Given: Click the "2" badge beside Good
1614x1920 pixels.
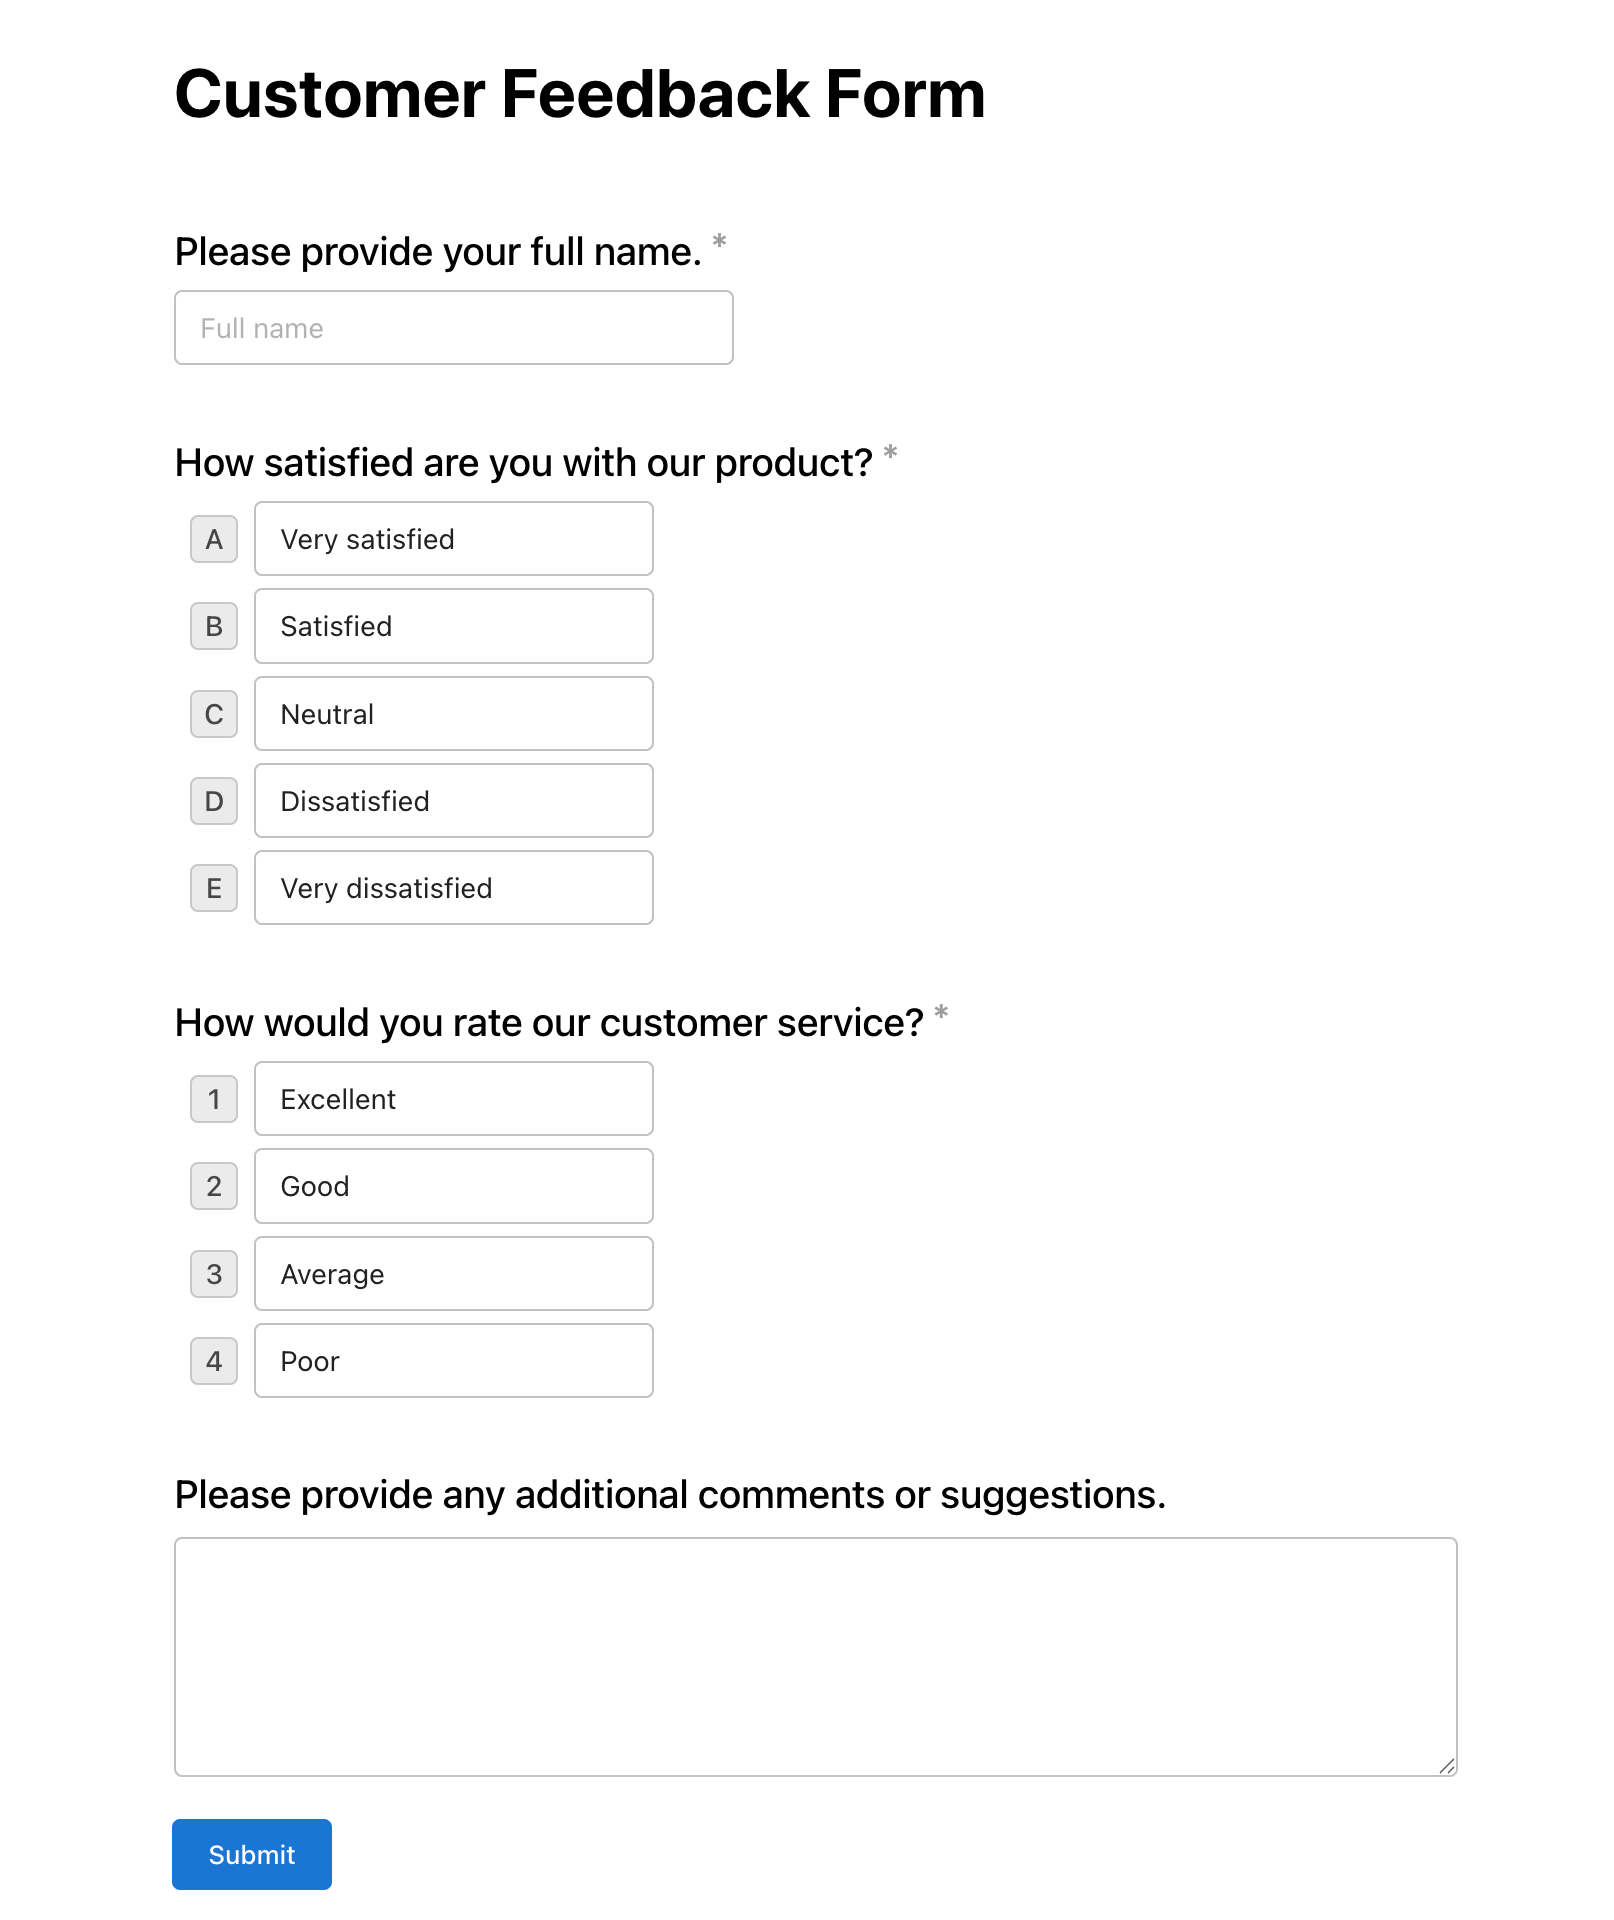Looking at the screenshot, I should click(213, 1186).
